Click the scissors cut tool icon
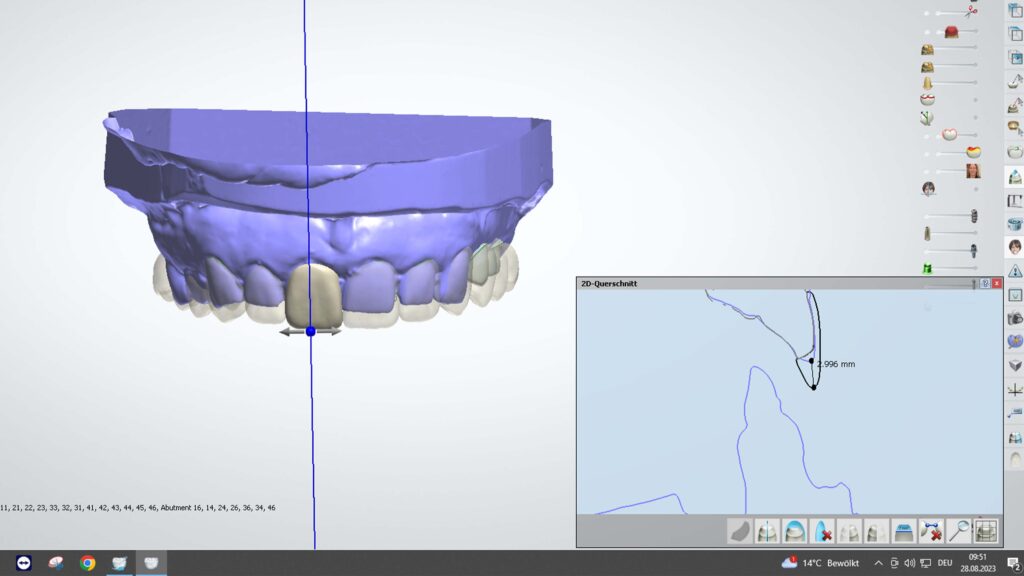 [x=970, y=11]
